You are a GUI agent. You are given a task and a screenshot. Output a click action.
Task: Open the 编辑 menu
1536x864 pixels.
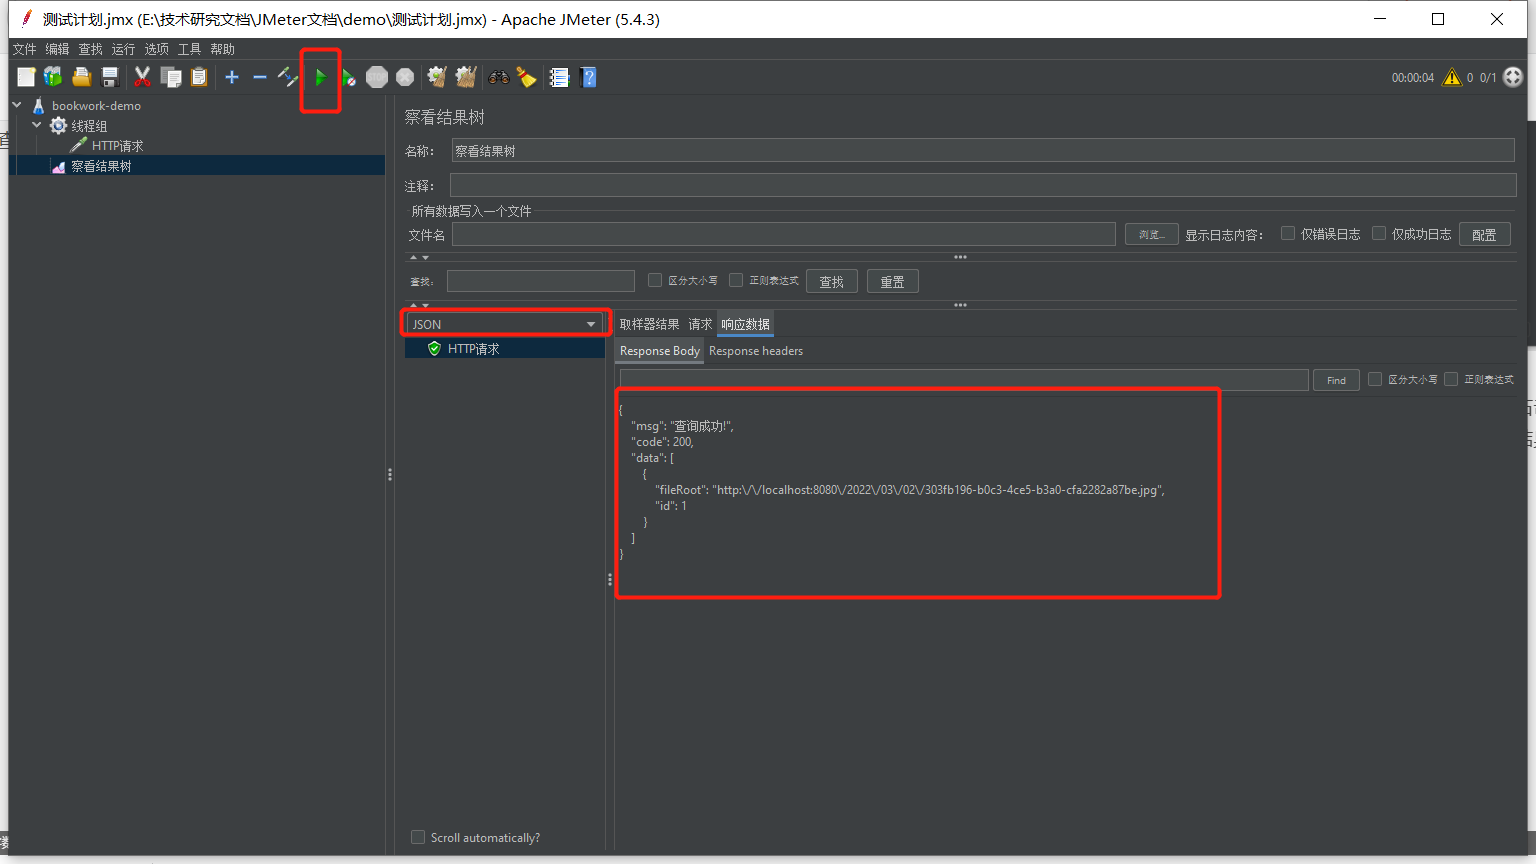[57, 49]
